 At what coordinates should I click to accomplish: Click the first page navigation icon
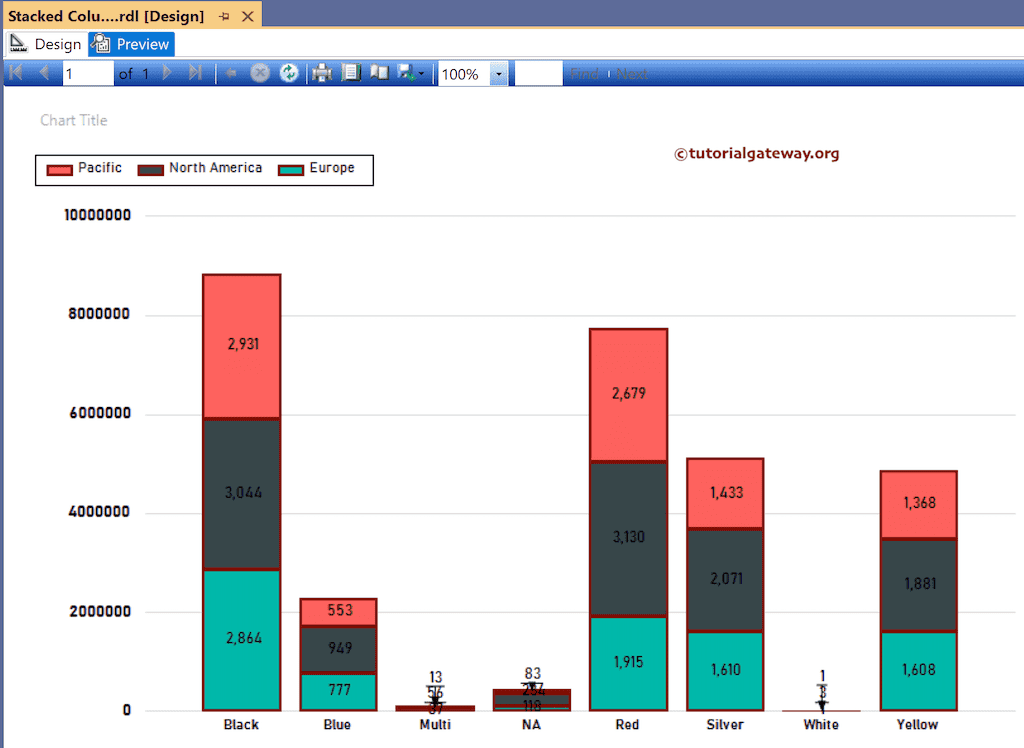click(x=17, y=73)
